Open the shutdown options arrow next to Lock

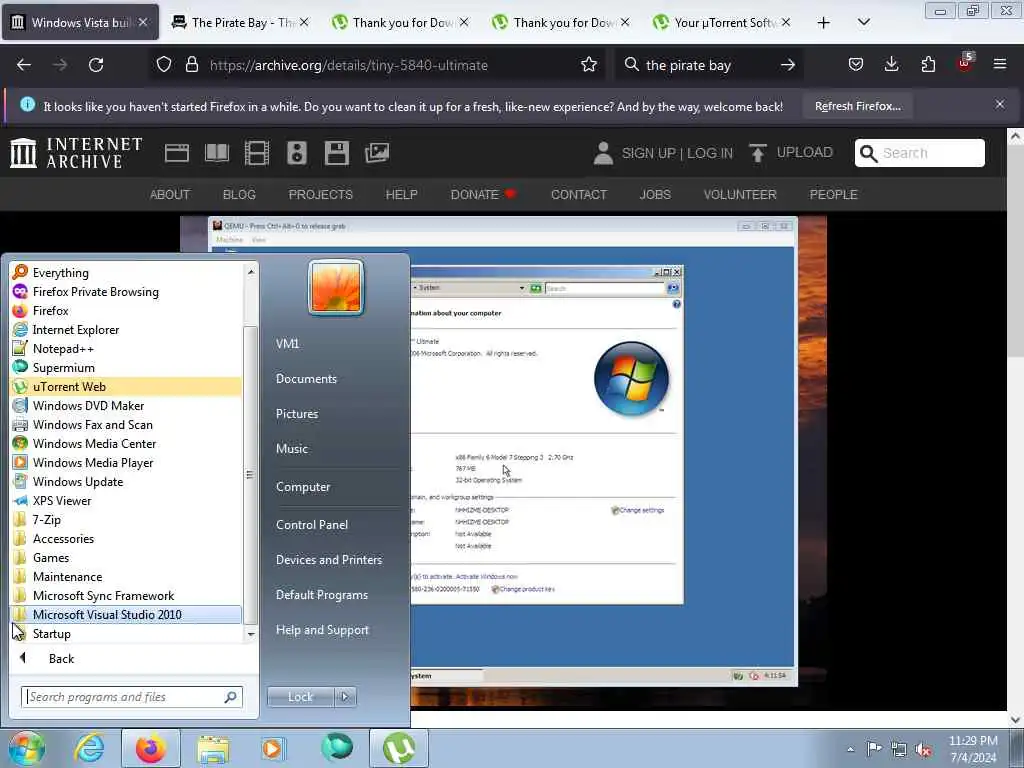pyautogui.click(x=345, y=697)
